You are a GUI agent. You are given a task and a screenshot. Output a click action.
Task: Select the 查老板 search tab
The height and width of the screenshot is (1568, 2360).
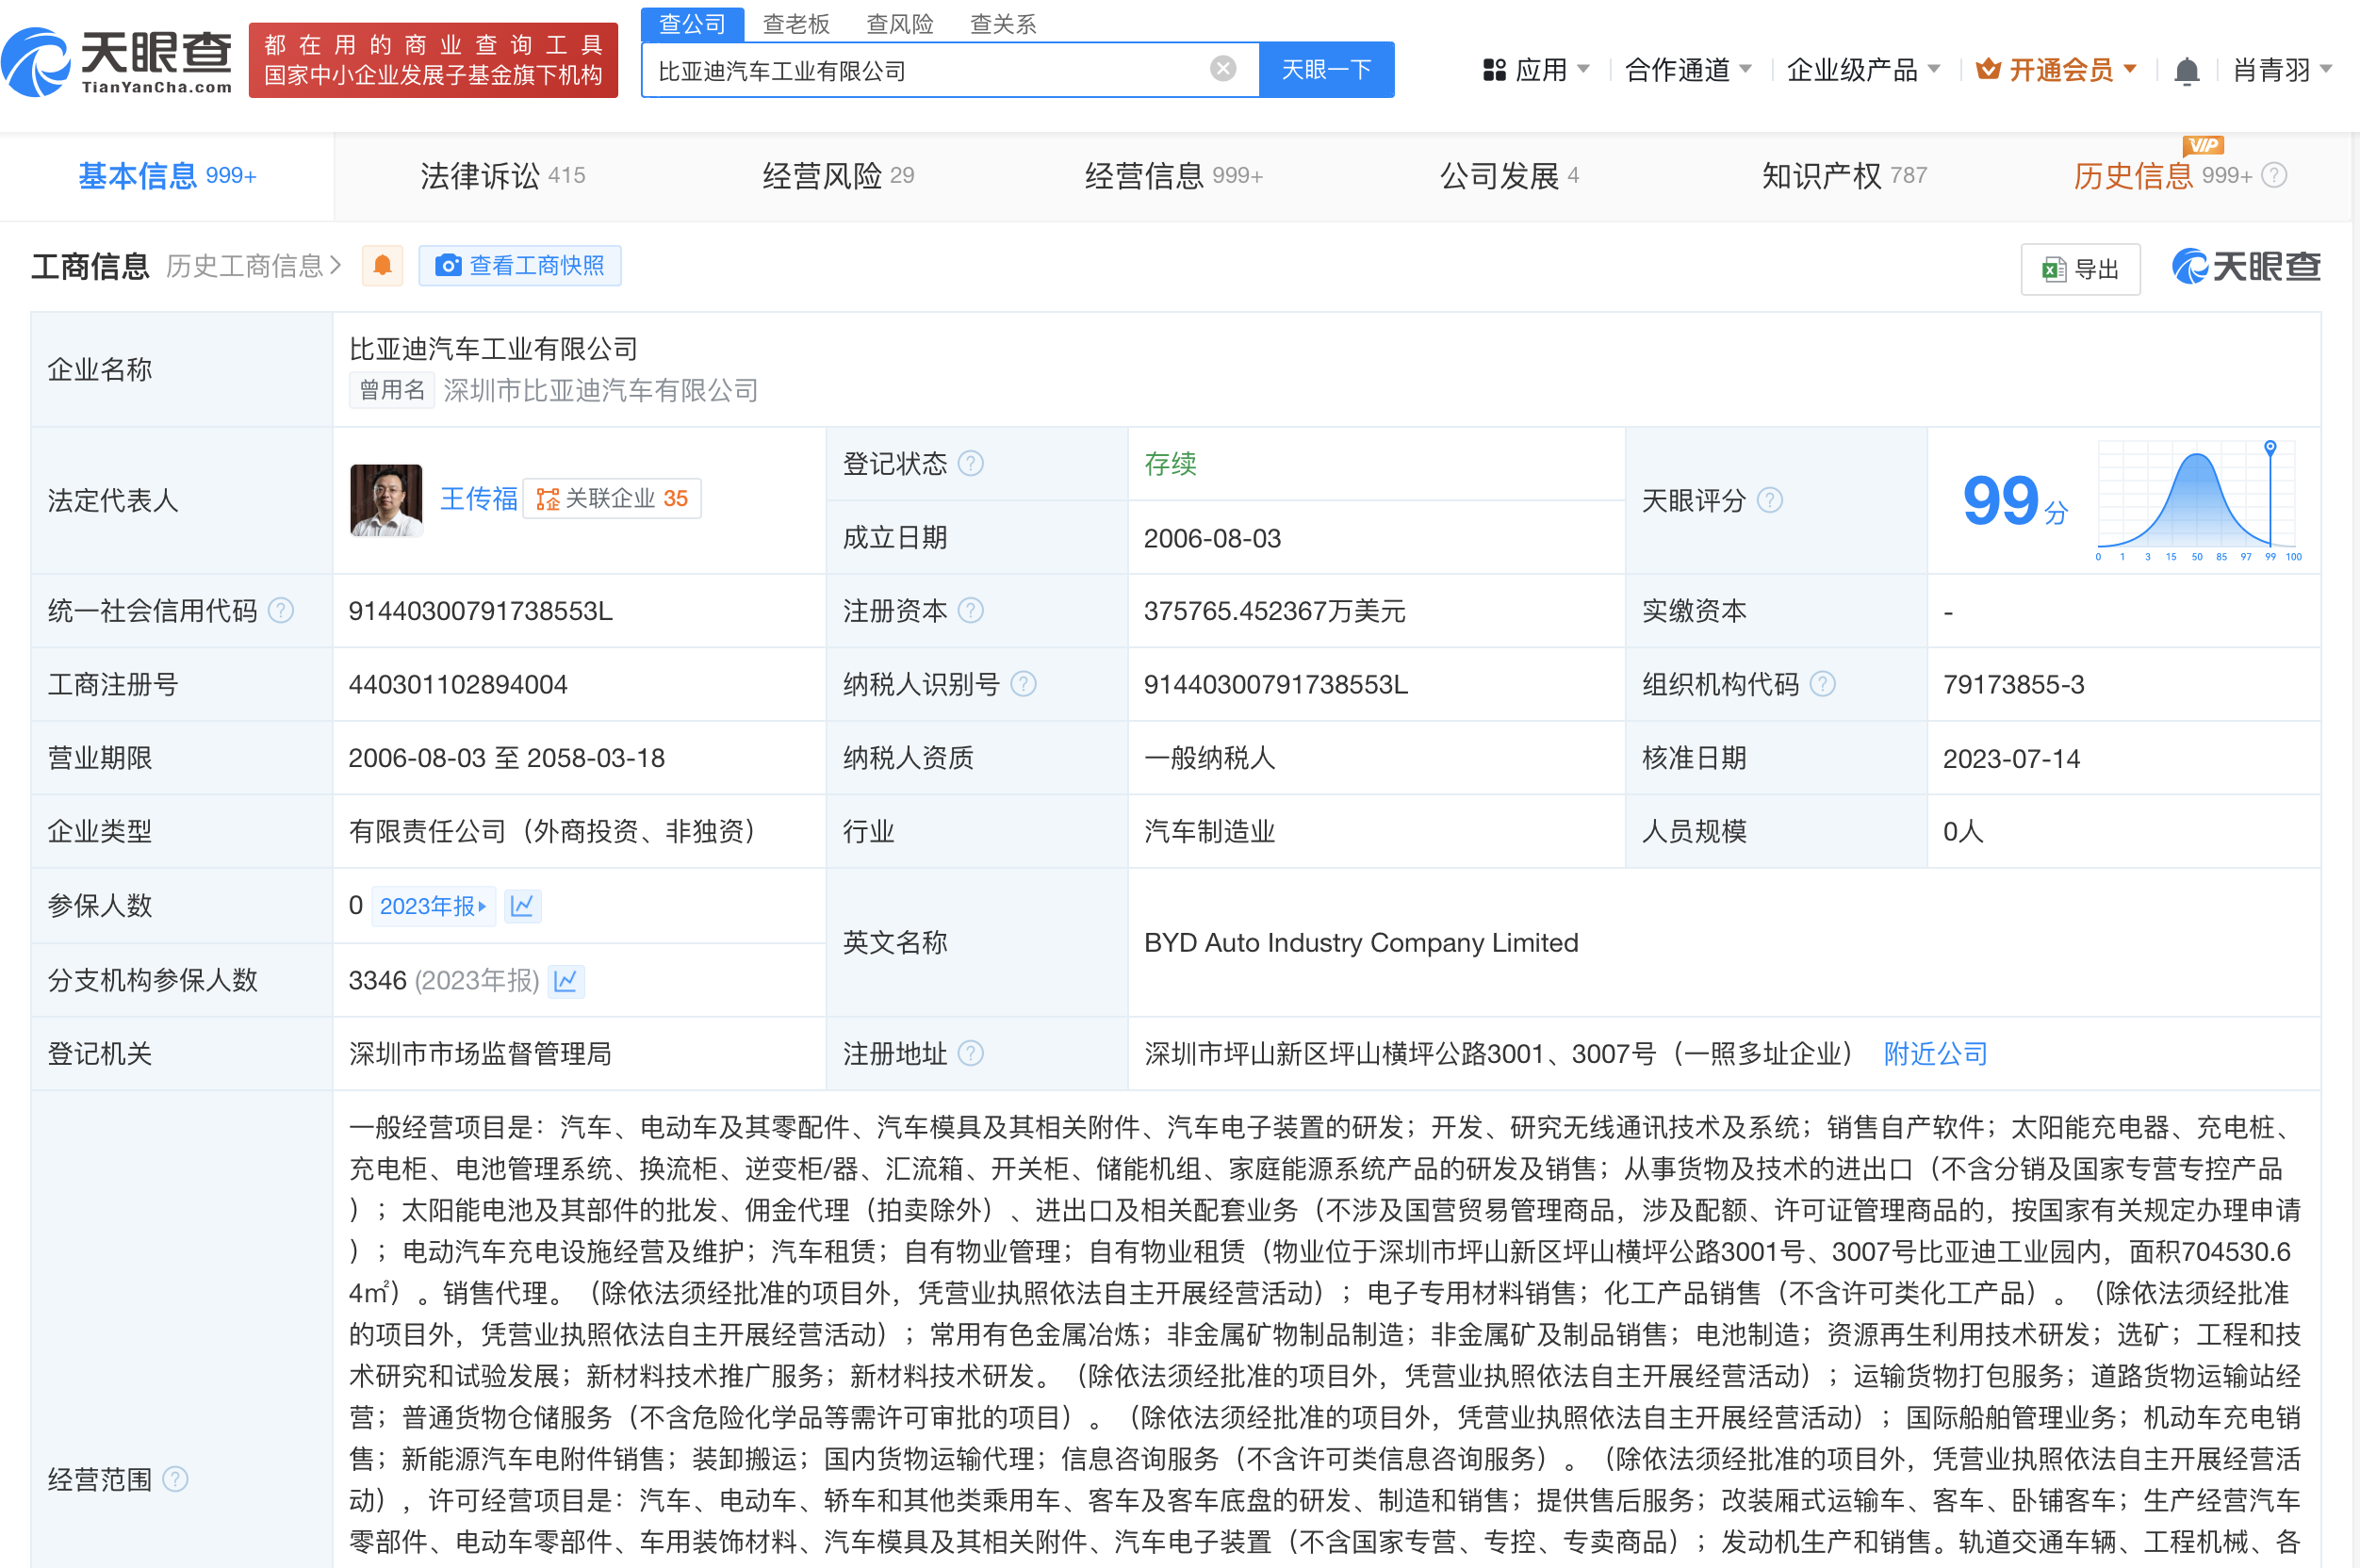[796, 23]
